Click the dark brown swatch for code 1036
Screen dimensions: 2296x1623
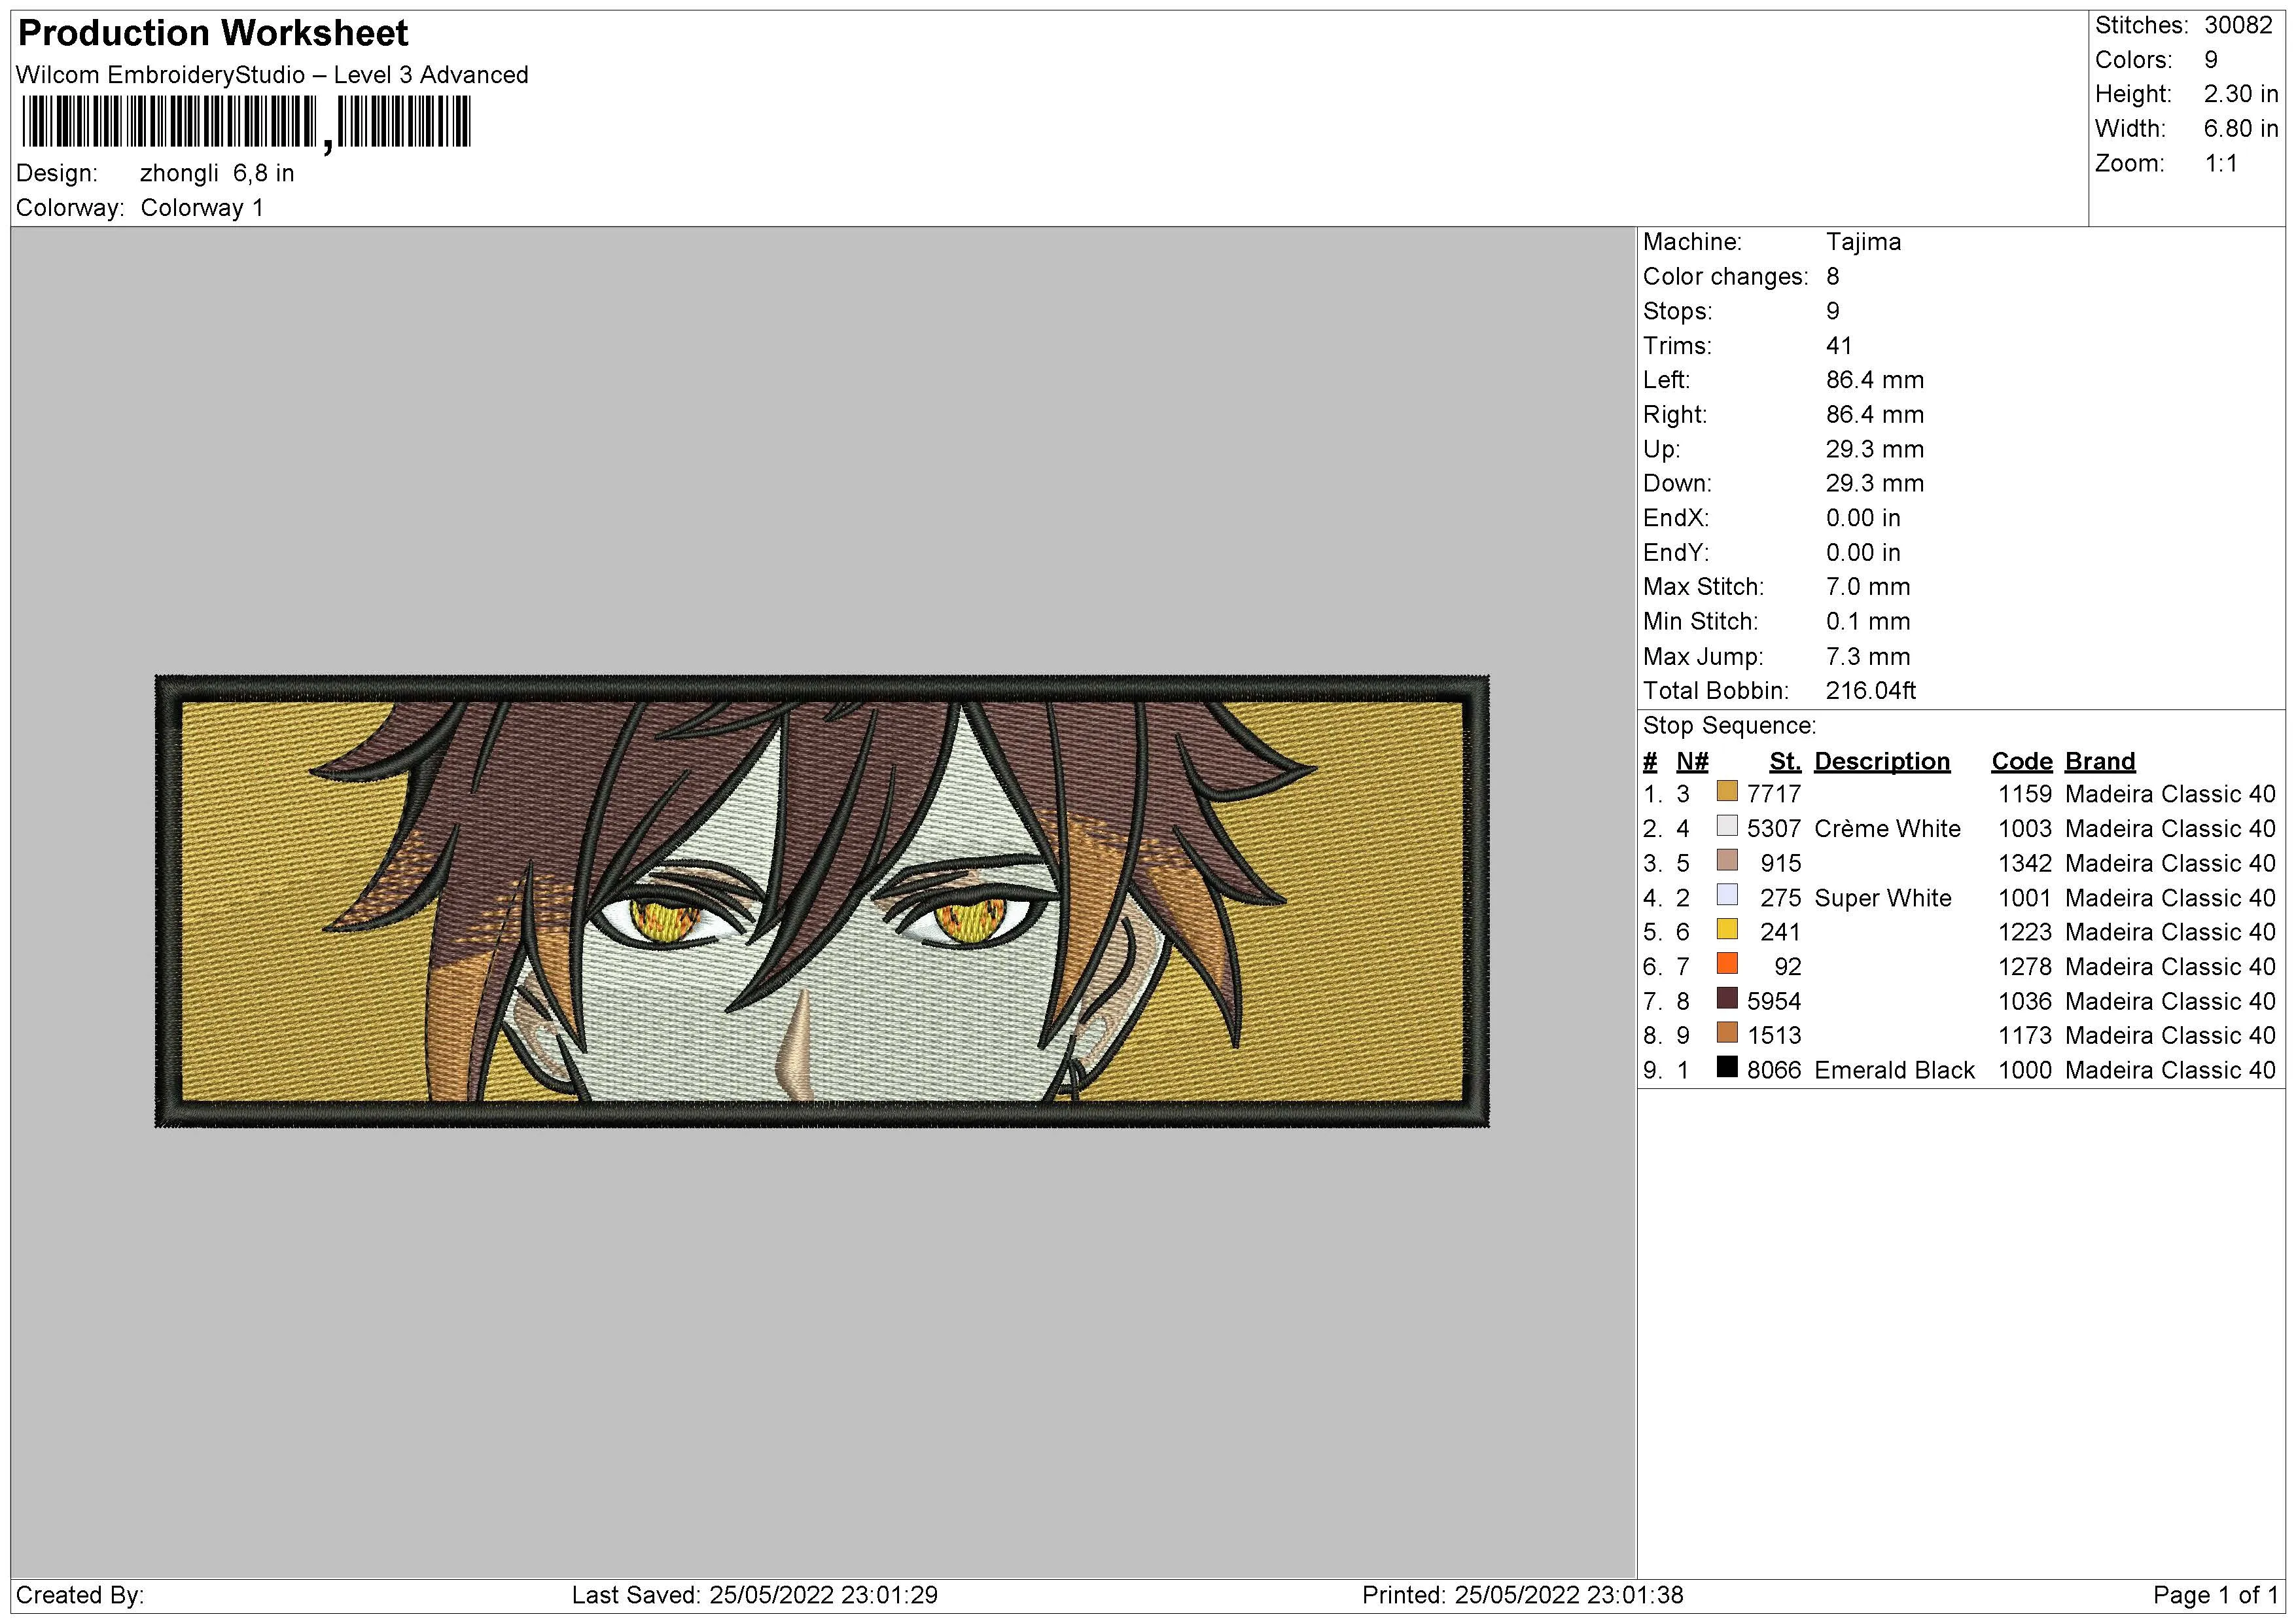coord(1727,998)
